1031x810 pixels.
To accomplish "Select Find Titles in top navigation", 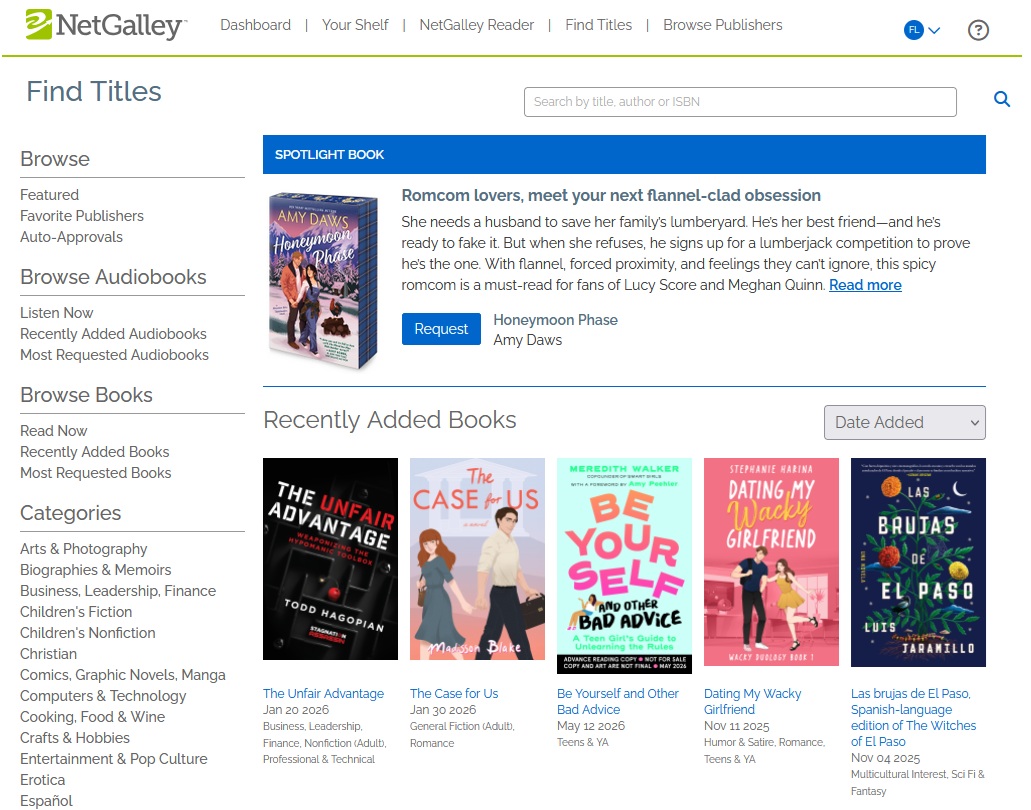I will coord(598,25).
